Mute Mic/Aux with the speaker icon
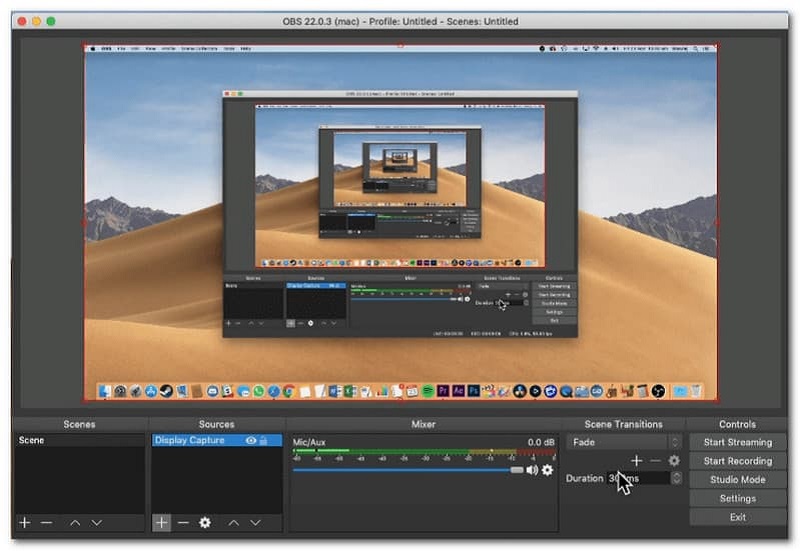The height and width of the screenshot is (551, 800). click(x=532, y=470)
